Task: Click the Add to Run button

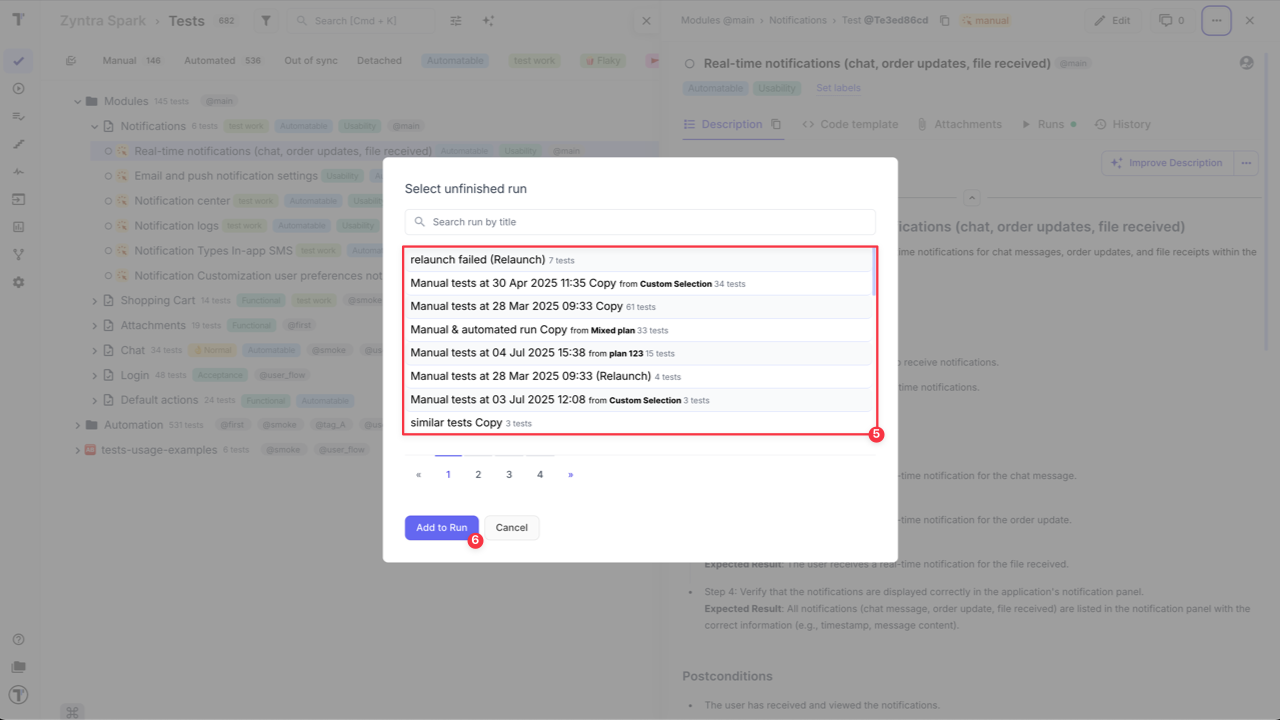Action: pos(441,527)
